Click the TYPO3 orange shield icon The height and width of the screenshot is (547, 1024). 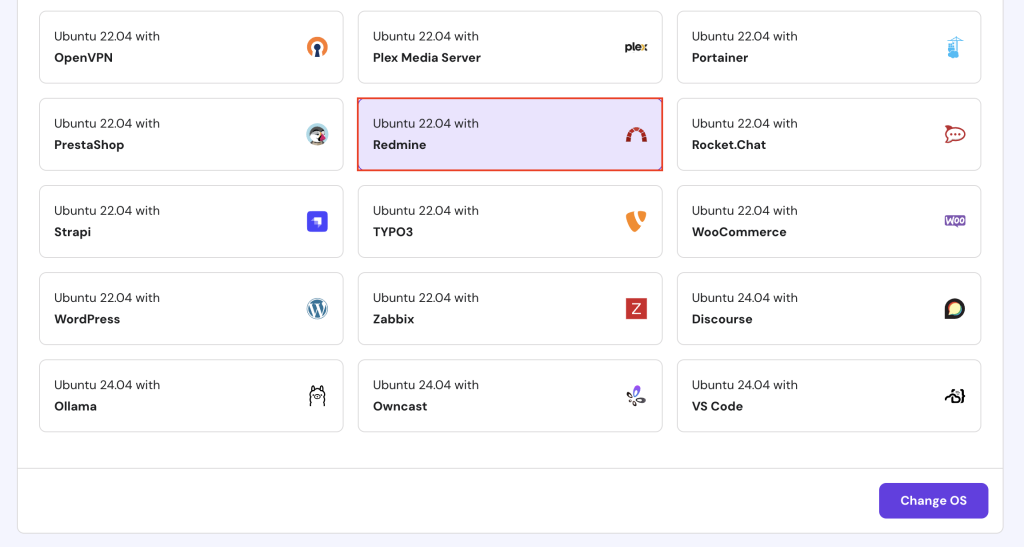coord(636,221)
